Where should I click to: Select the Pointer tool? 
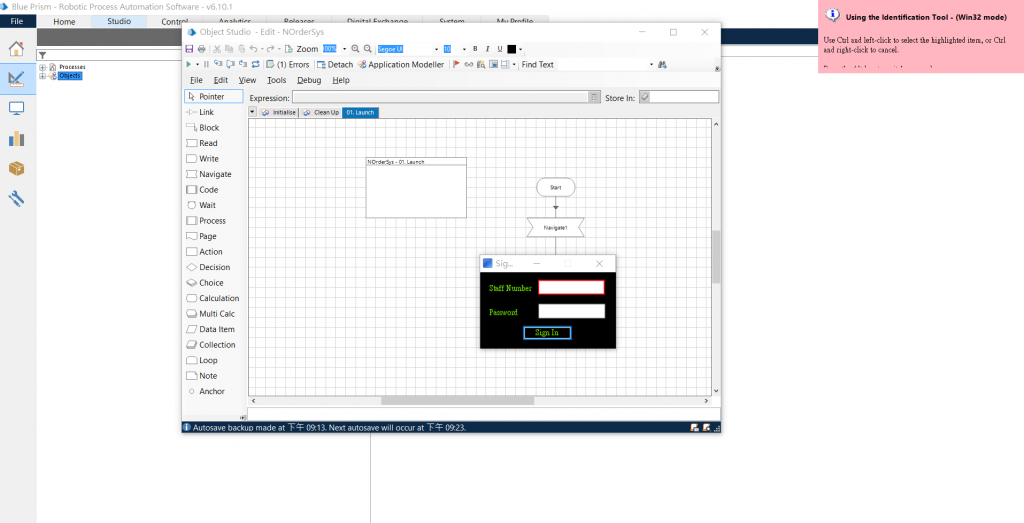pos(214,97)
